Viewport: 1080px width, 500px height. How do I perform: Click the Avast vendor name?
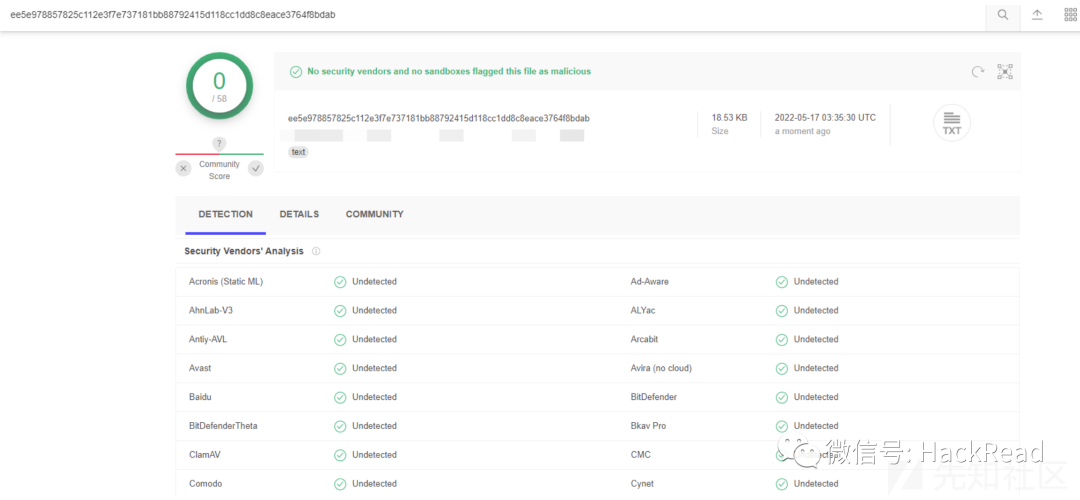tap(200, 368)
